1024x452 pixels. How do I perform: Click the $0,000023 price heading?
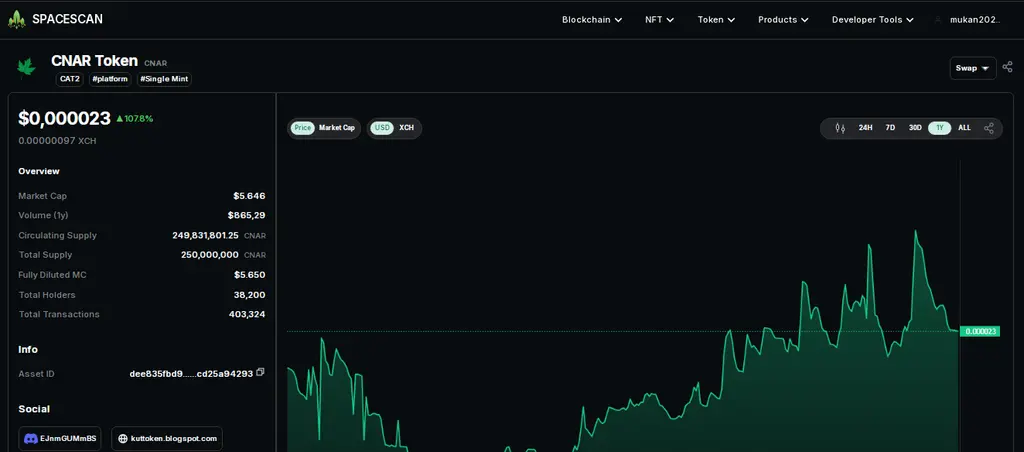coord(64,118)
